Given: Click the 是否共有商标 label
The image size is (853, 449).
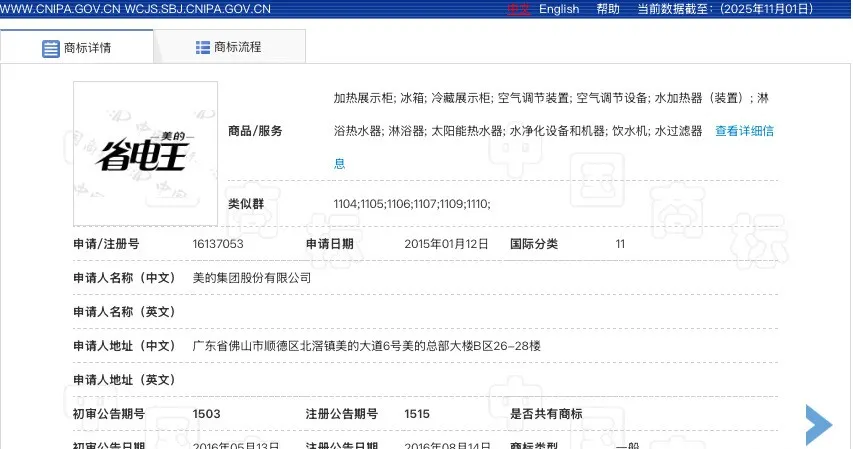Looking at the screenshot, I should pos(546,414).
